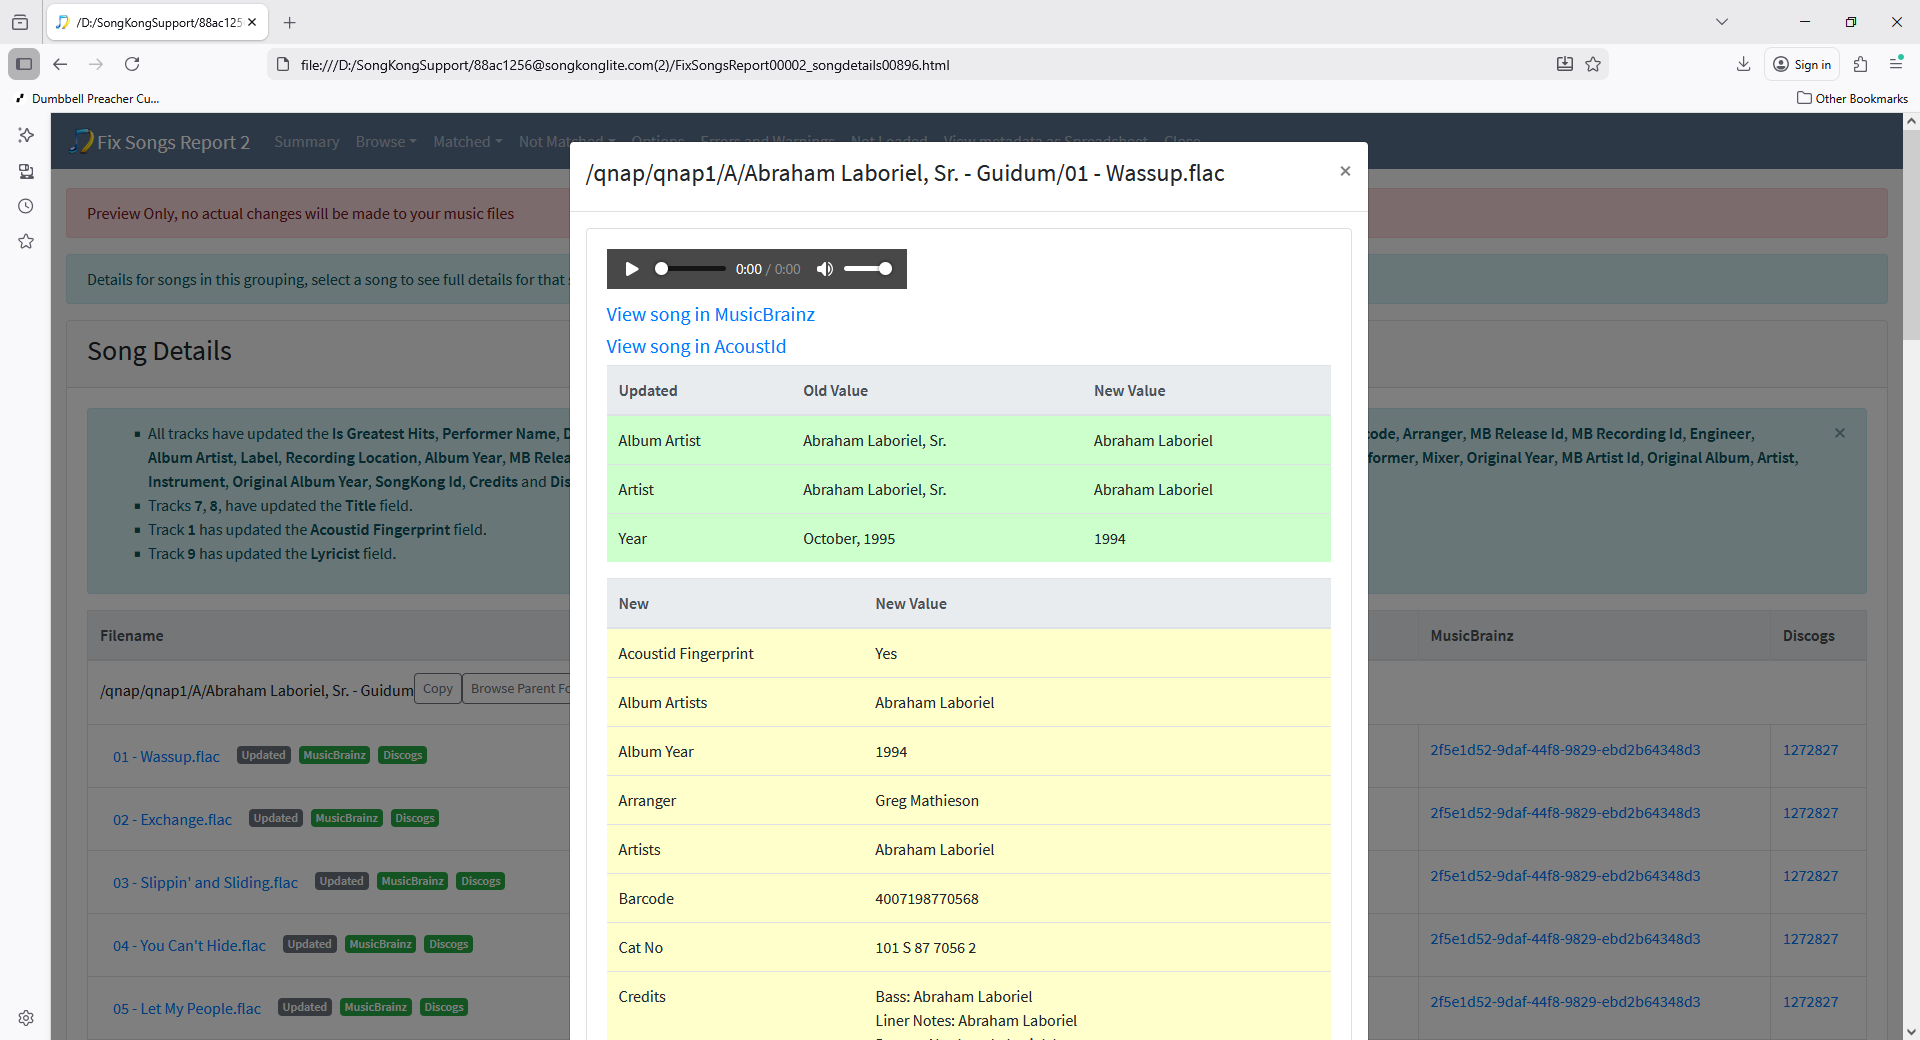
Task: Play the audio in the song player
Action: pyautogui.click(x=631, y=269)
